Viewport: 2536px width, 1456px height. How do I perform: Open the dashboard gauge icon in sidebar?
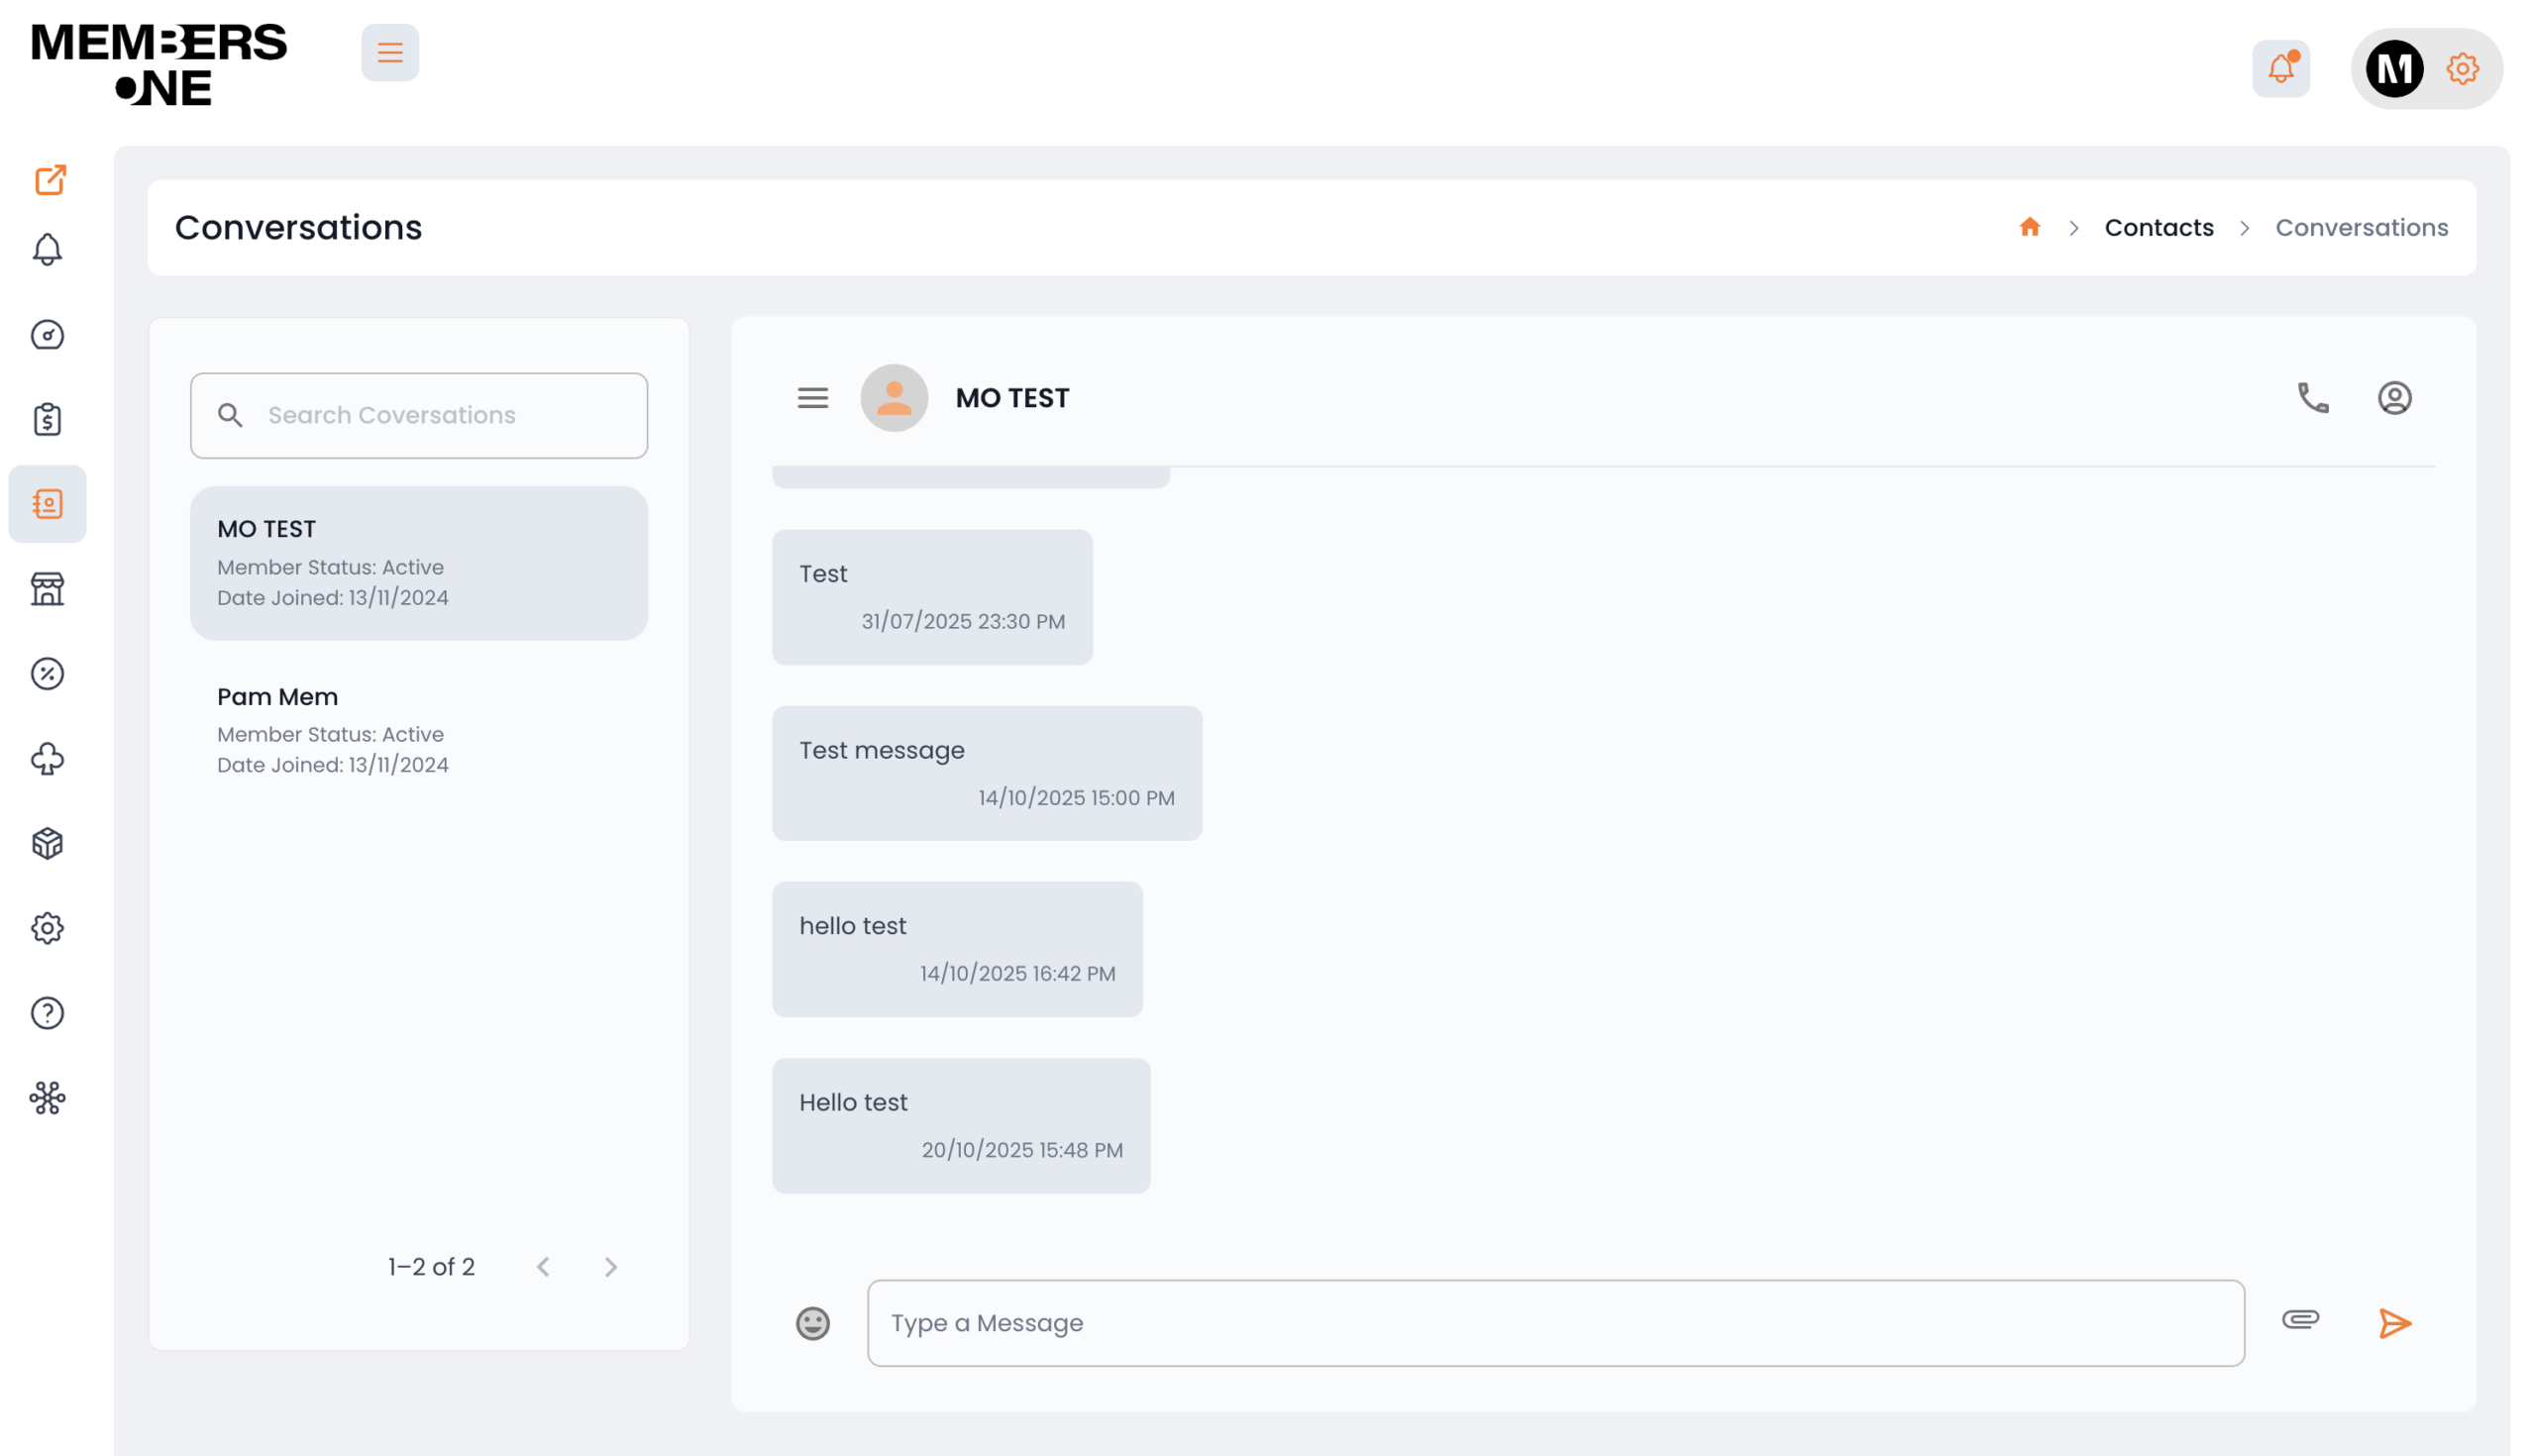(47, 335)
